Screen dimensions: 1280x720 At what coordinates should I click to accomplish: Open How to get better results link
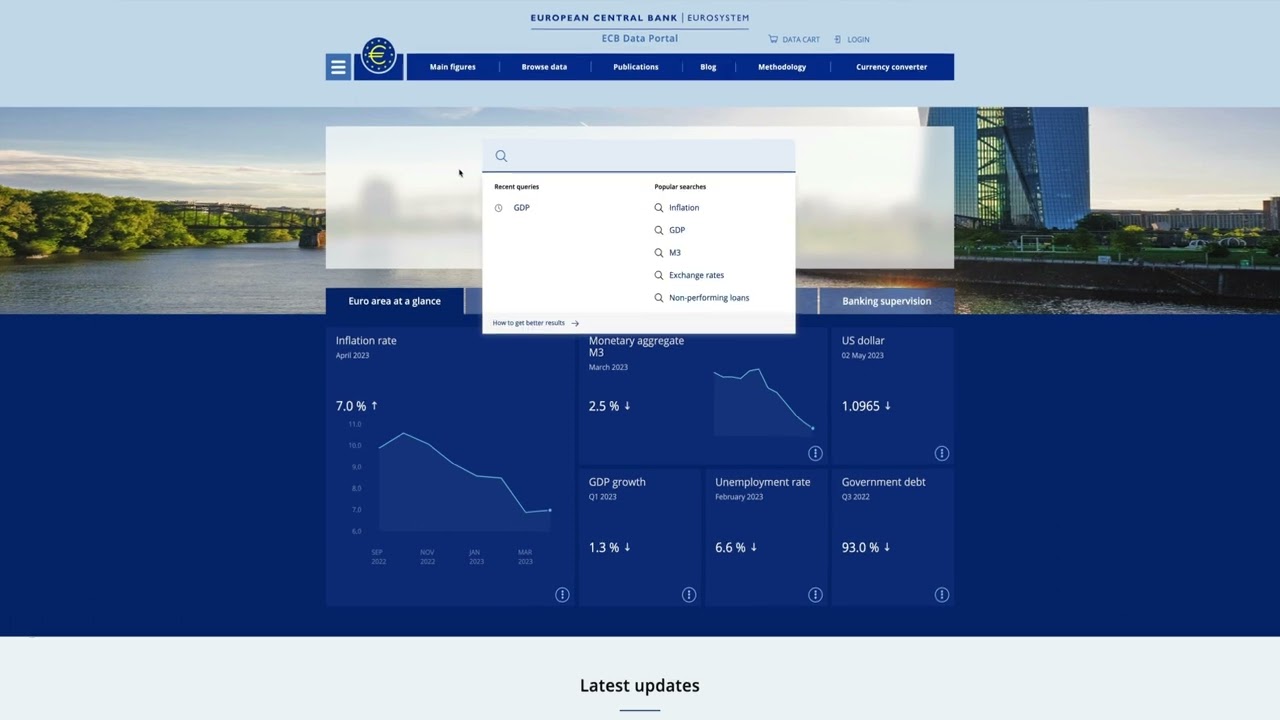point(529,323)
